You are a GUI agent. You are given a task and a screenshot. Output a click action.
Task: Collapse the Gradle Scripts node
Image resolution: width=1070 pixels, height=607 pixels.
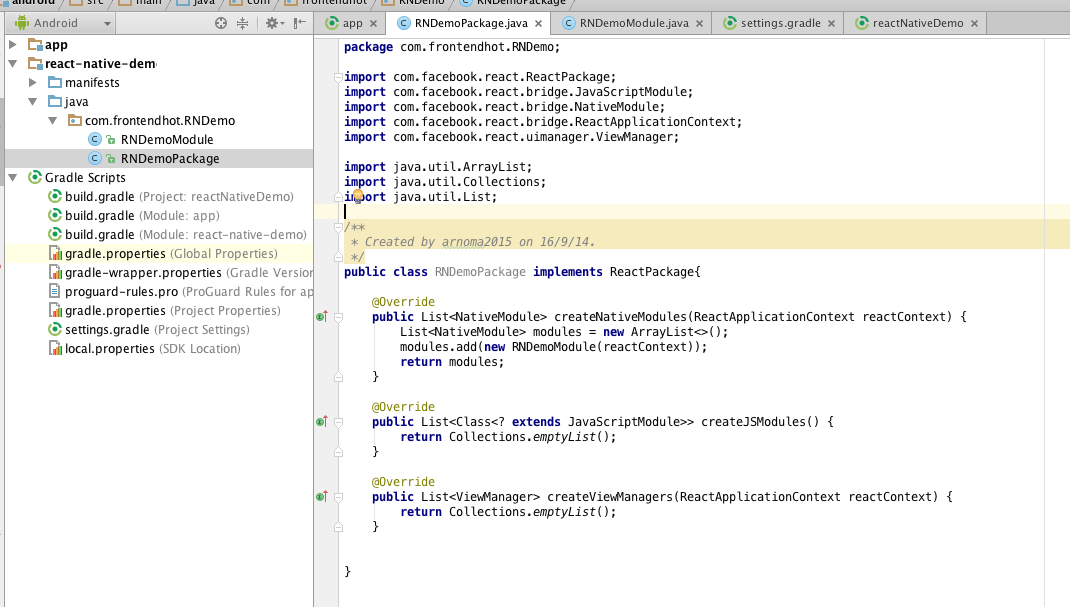(13, 178)
